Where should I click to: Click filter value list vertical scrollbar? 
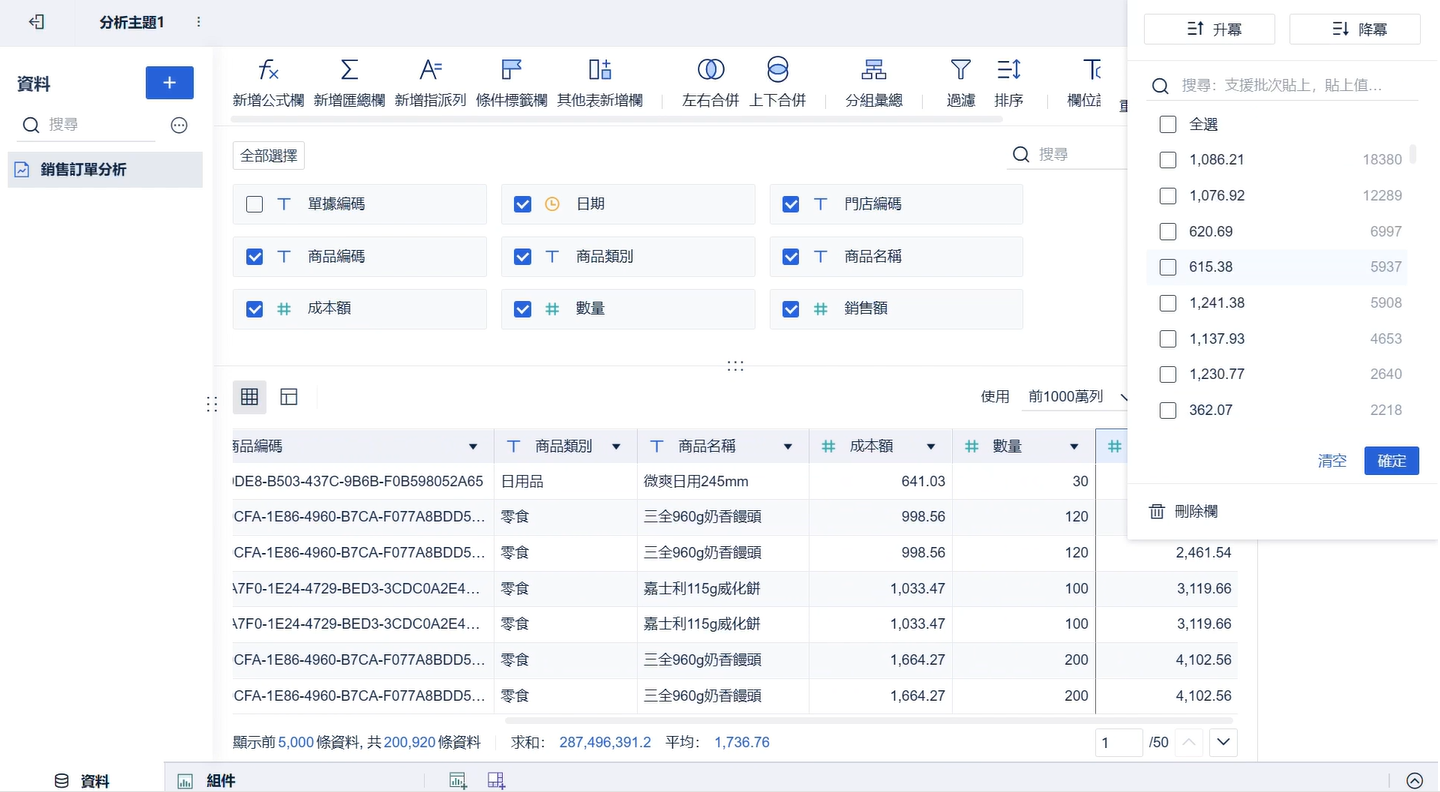tap(1413, 153)
